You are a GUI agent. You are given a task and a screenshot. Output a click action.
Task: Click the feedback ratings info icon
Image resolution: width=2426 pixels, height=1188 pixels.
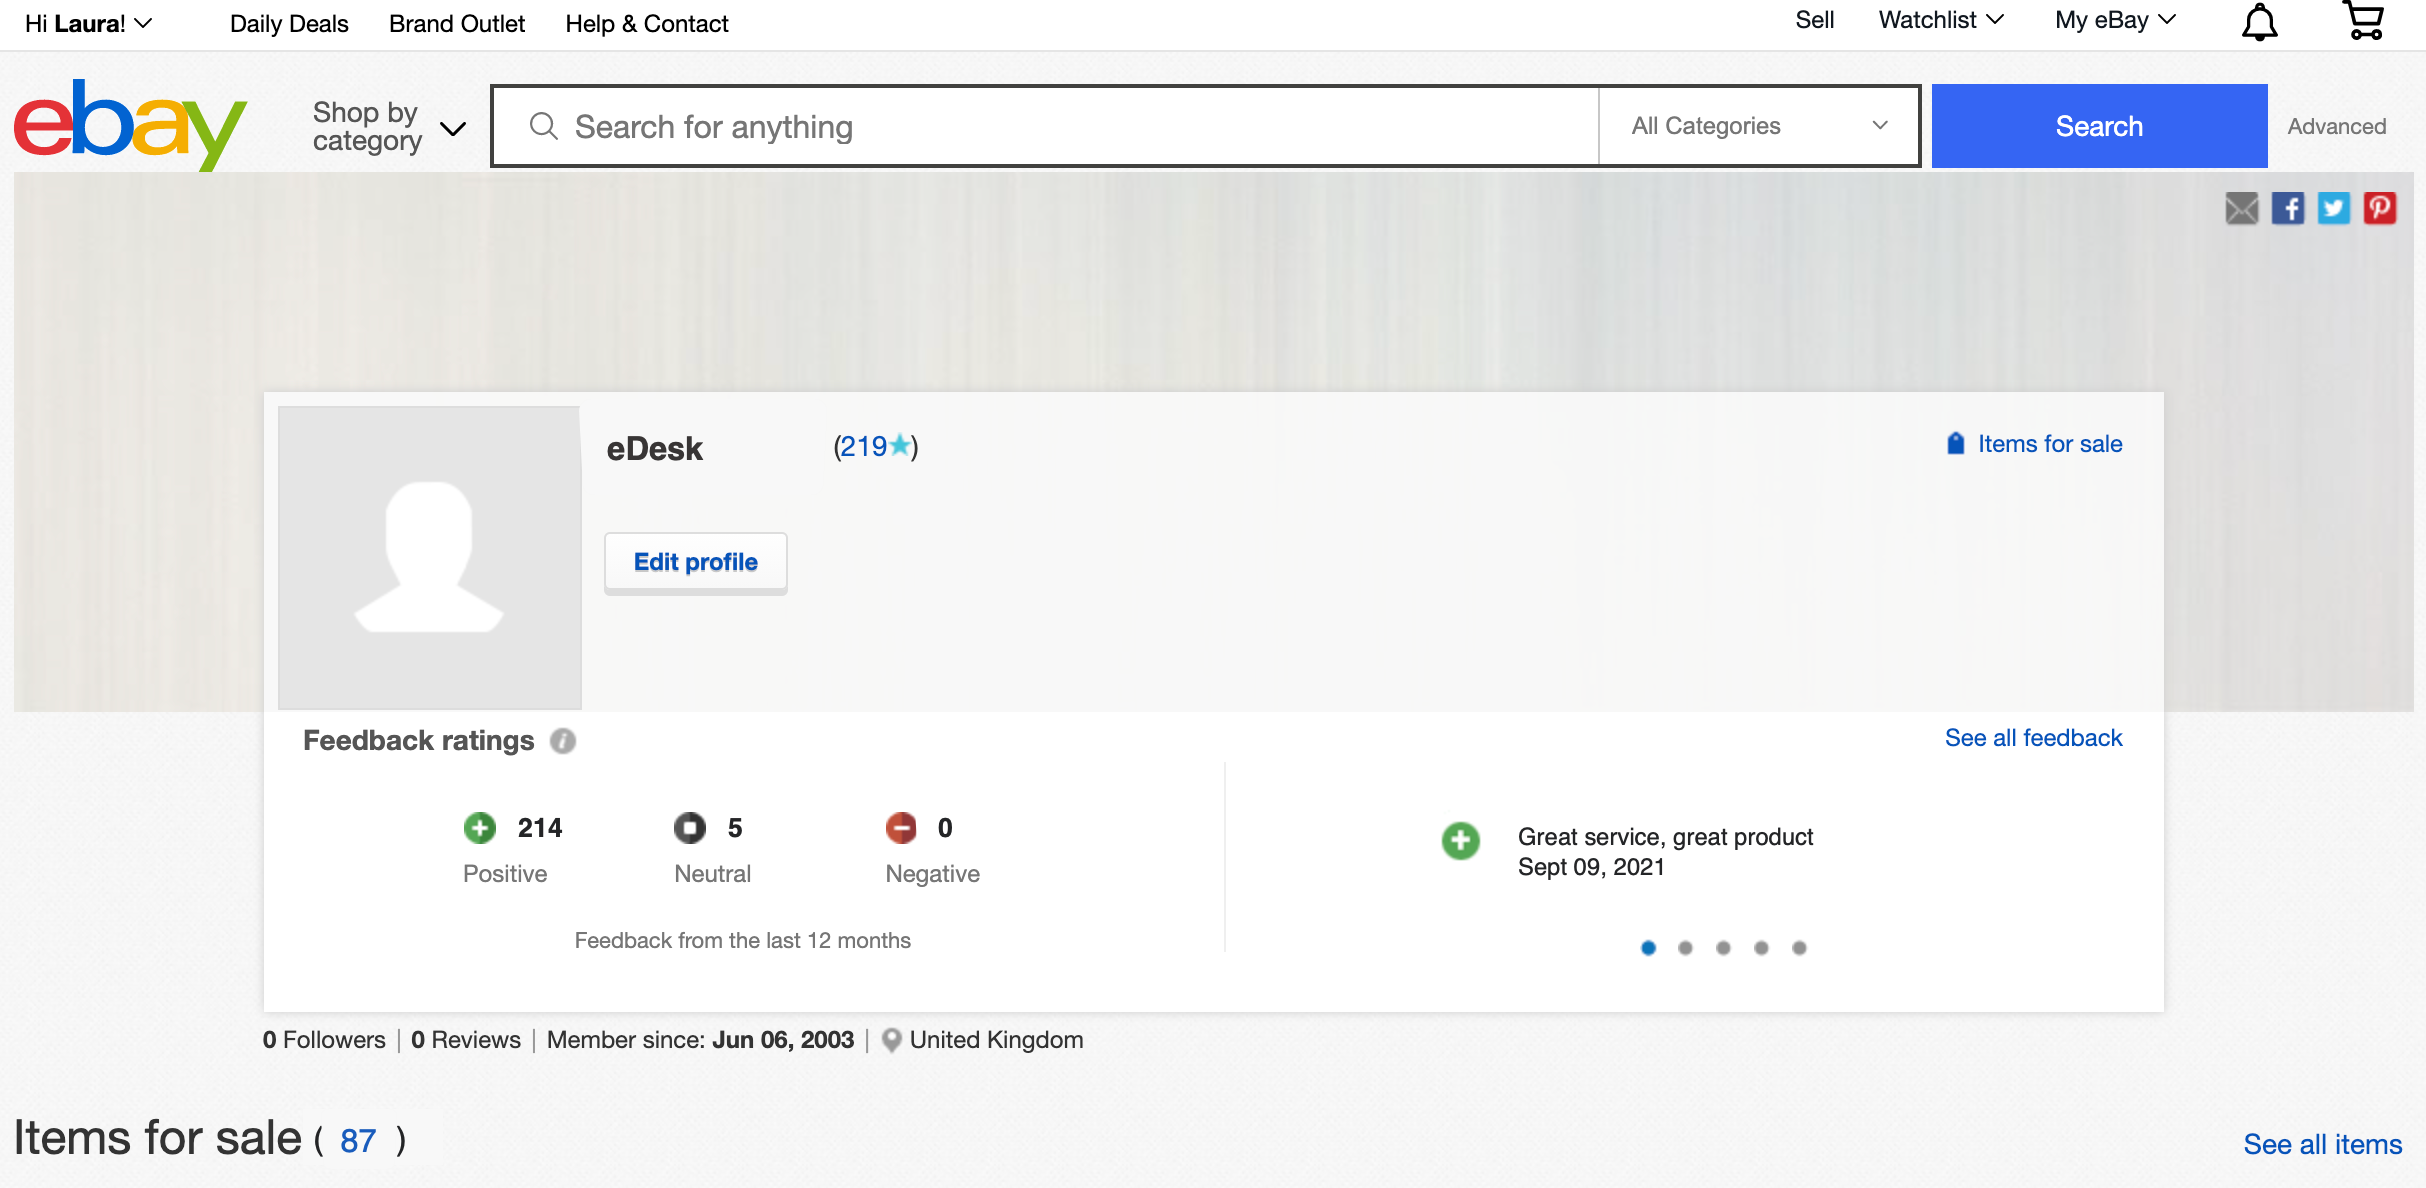[563, 741]
